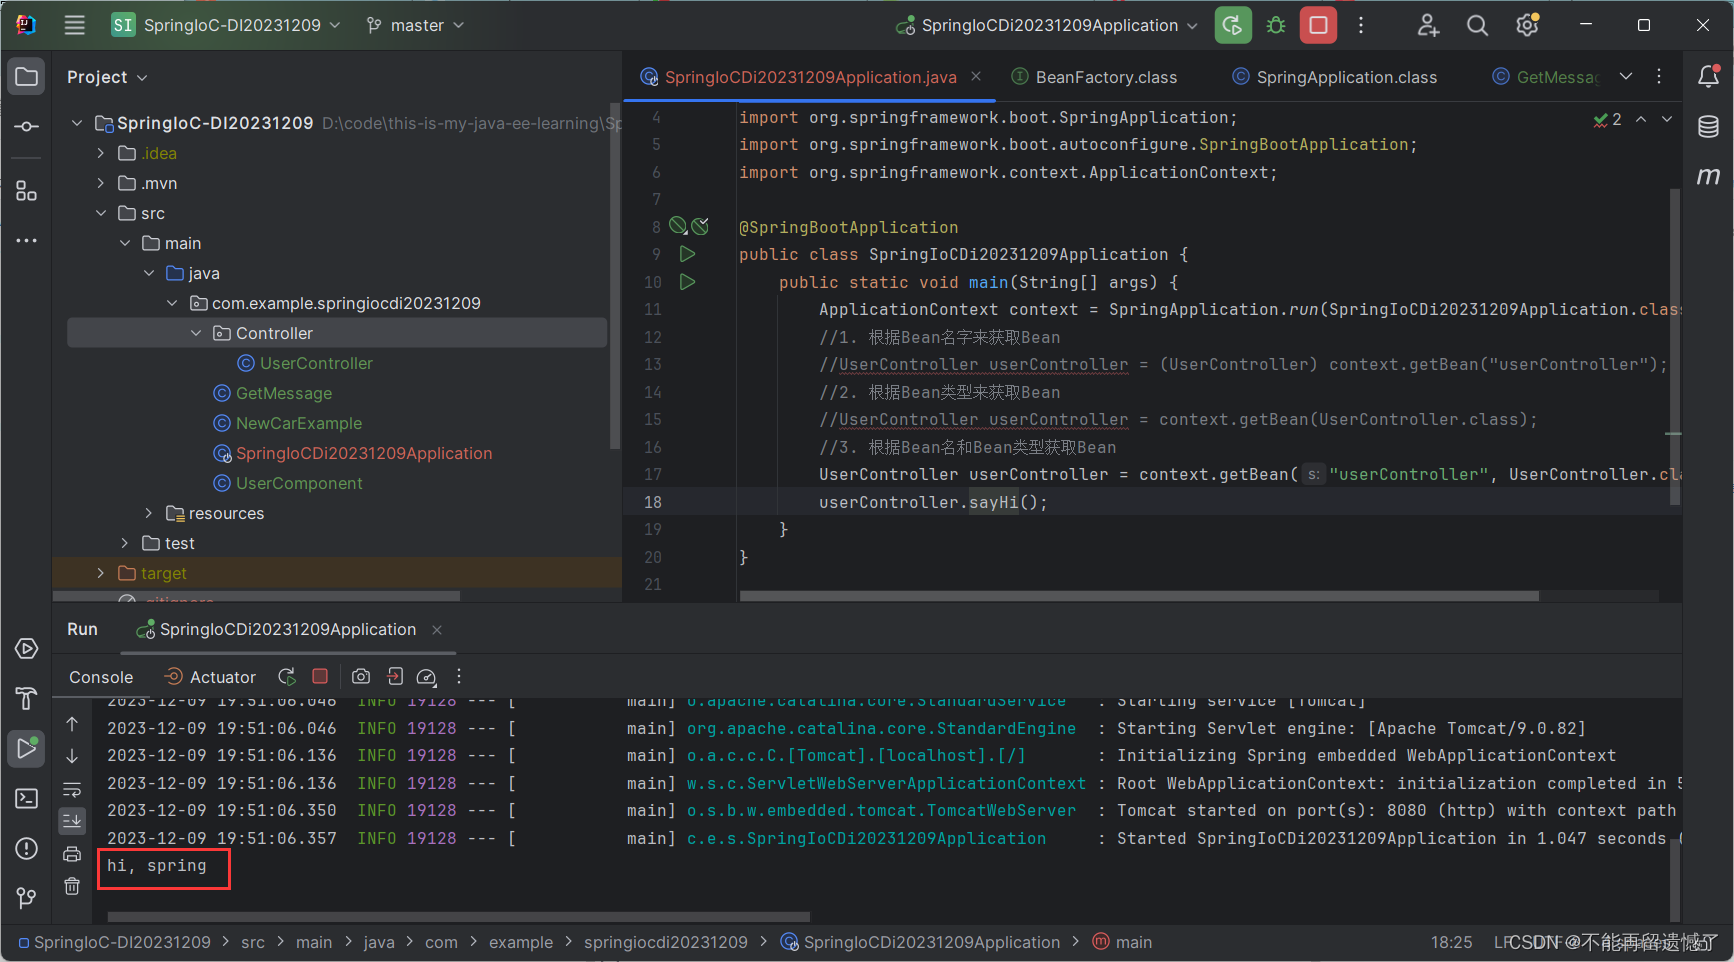Open Code With Me user icon
The height and width of the screenshot is (962, 1734).
coord(1428,25)
